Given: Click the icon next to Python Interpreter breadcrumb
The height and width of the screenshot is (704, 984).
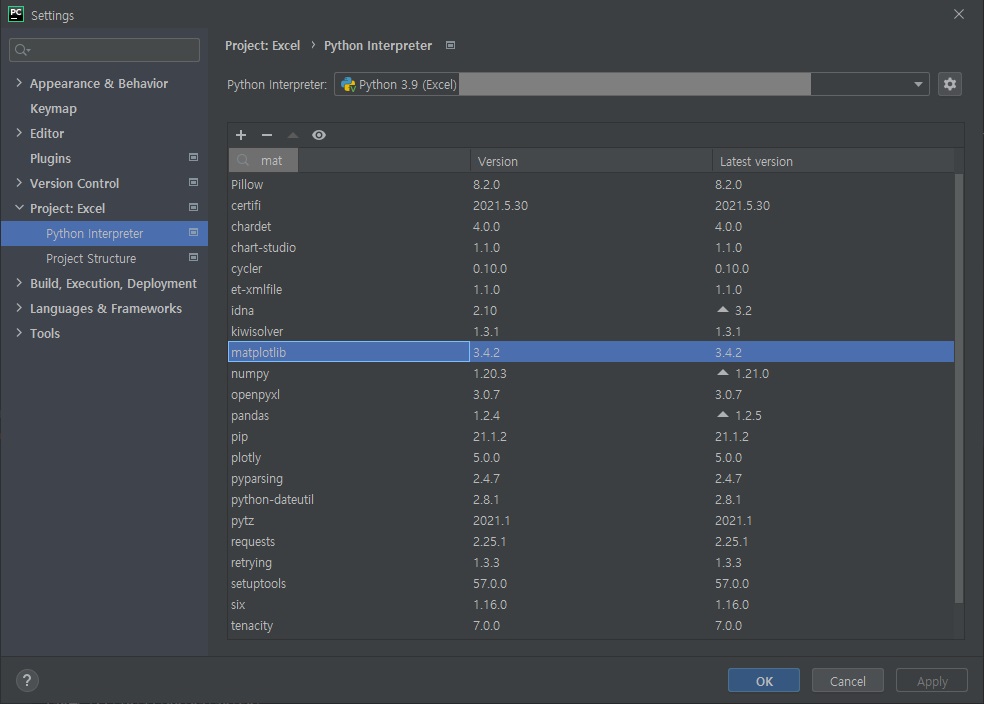Looking at the screenshot, I should (x=450, y=45).
